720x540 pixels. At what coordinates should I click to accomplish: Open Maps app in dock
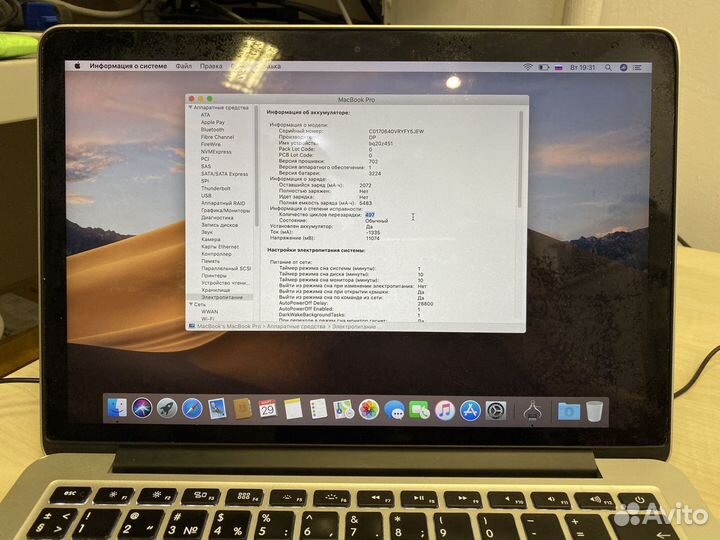point(343,409)
